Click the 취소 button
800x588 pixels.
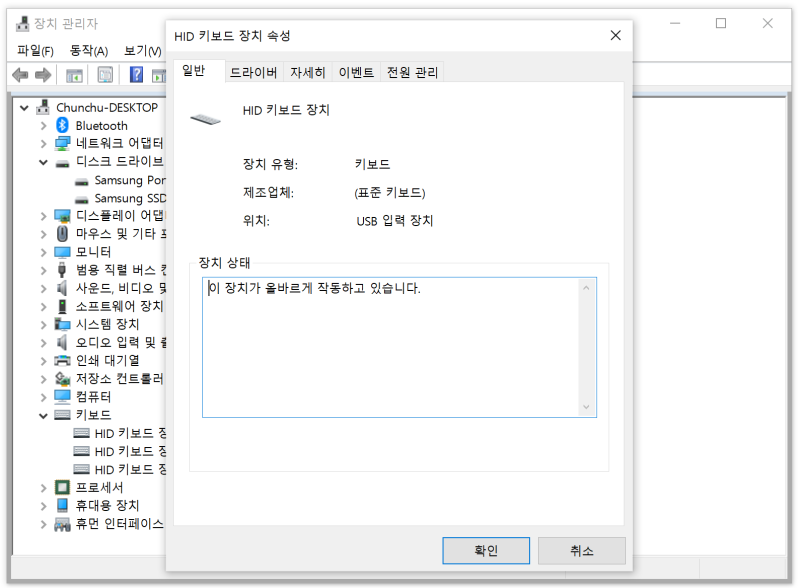click(582, 550)
